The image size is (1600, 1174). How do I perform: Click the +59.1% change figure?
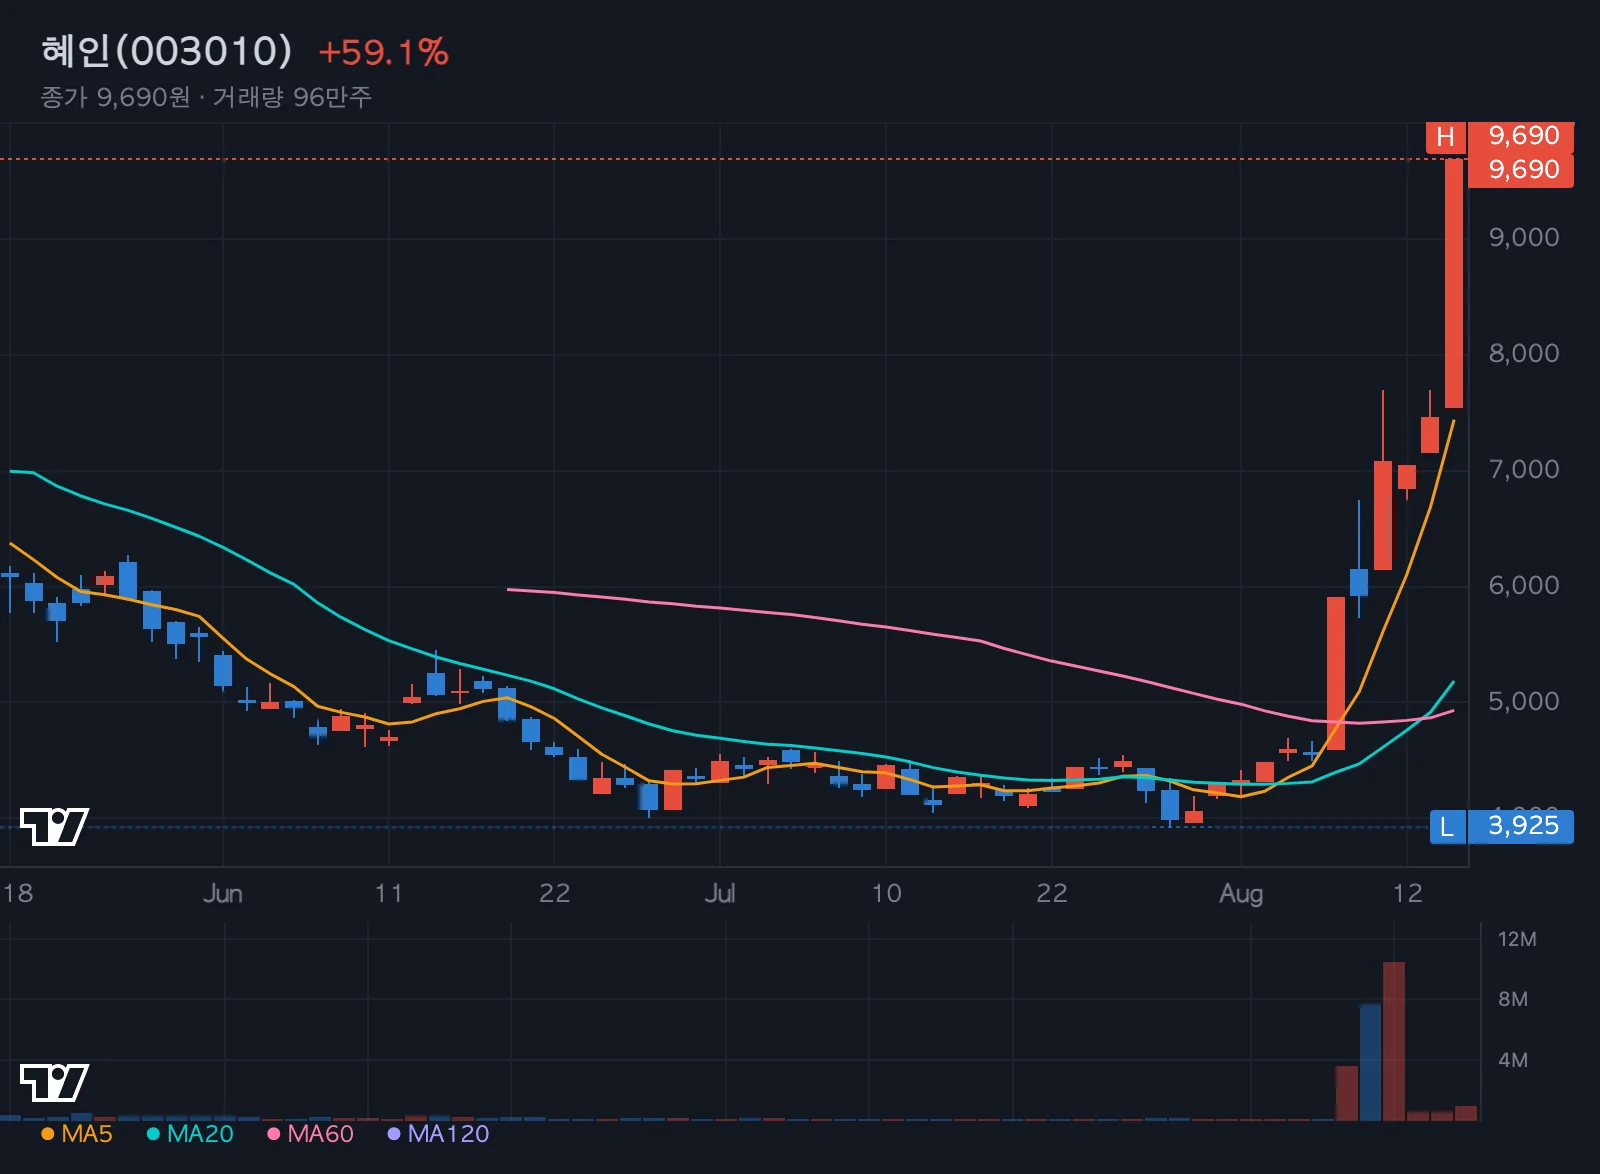click(x=384, y=52)
